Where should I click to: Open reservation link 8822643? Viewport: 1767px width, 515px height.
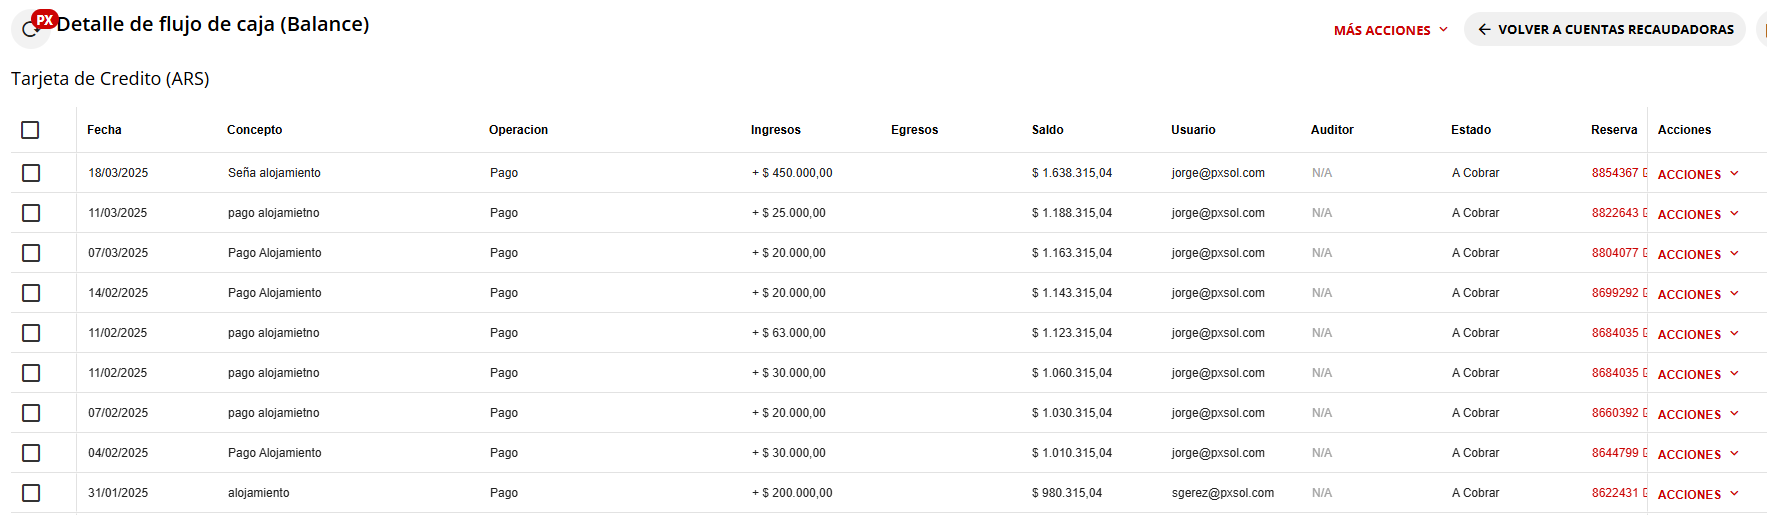(1614, 213)
